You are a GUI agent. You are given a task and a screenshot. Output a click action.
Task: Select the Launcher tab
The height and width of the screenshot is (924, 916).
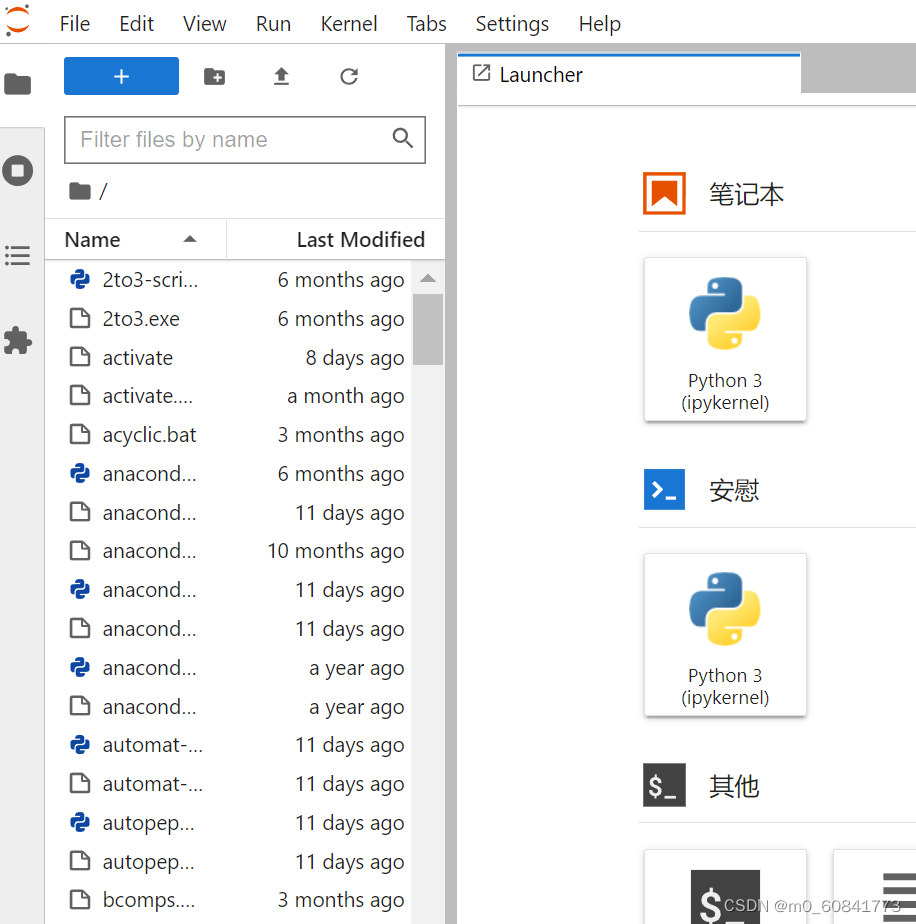[629, 74]
